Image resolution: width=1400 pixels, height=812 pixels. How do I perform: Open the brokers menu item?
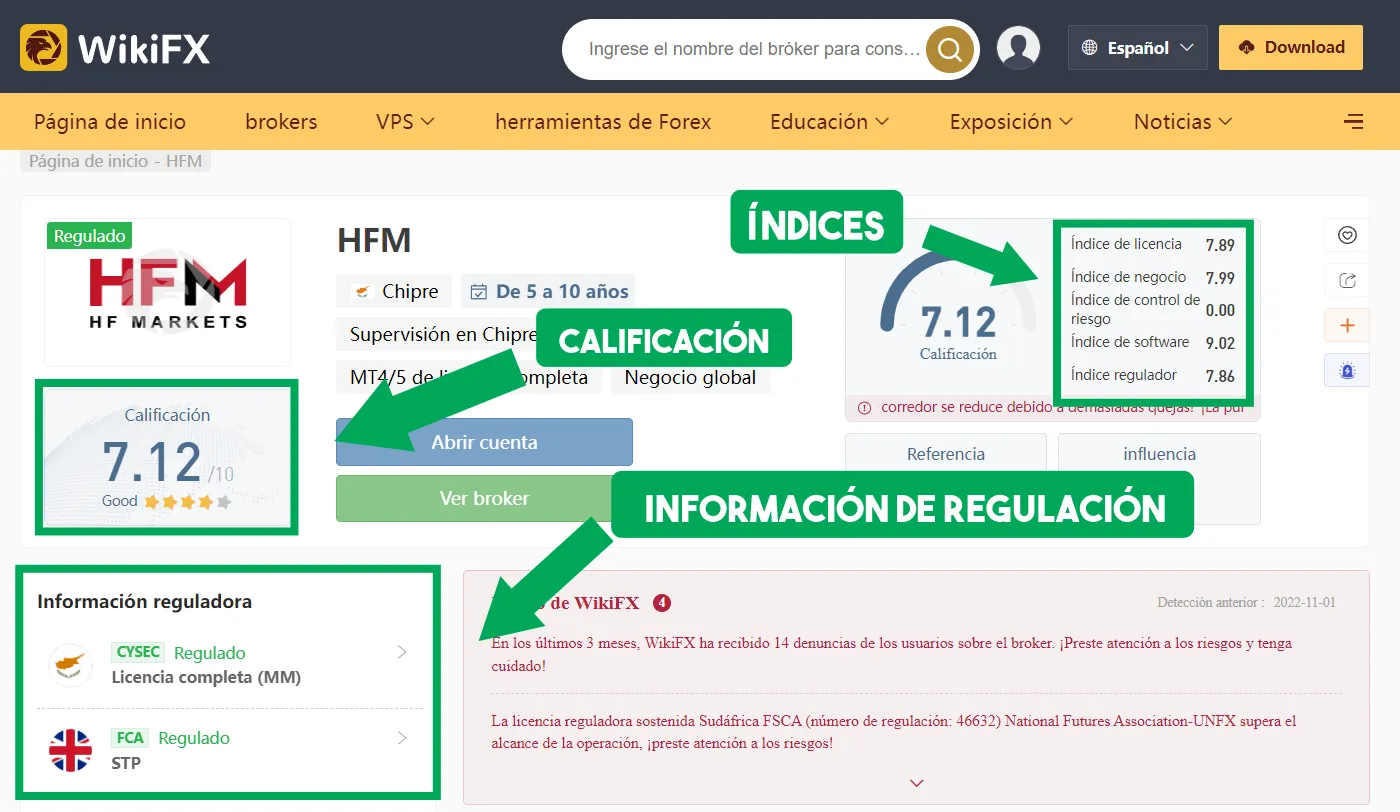(x=281, y=122)
